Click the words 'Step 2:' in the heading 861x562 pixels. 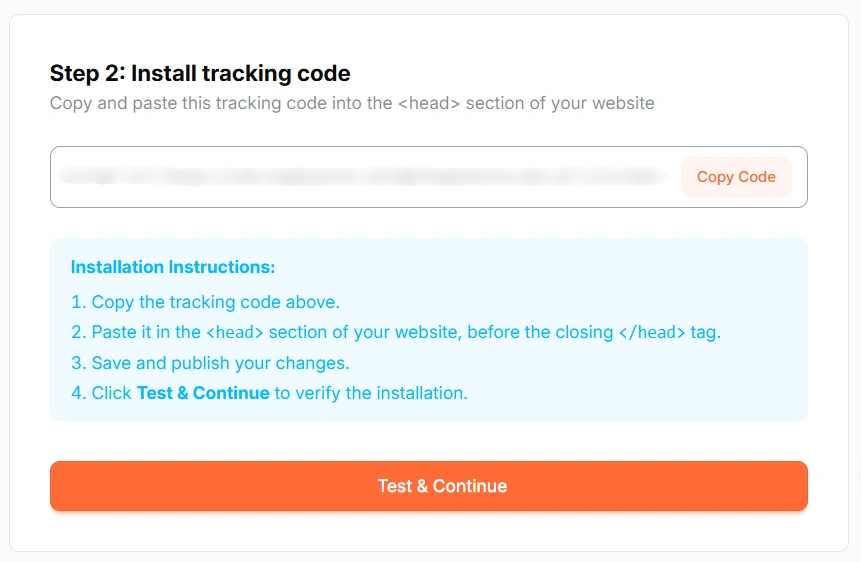pos(87,73)
